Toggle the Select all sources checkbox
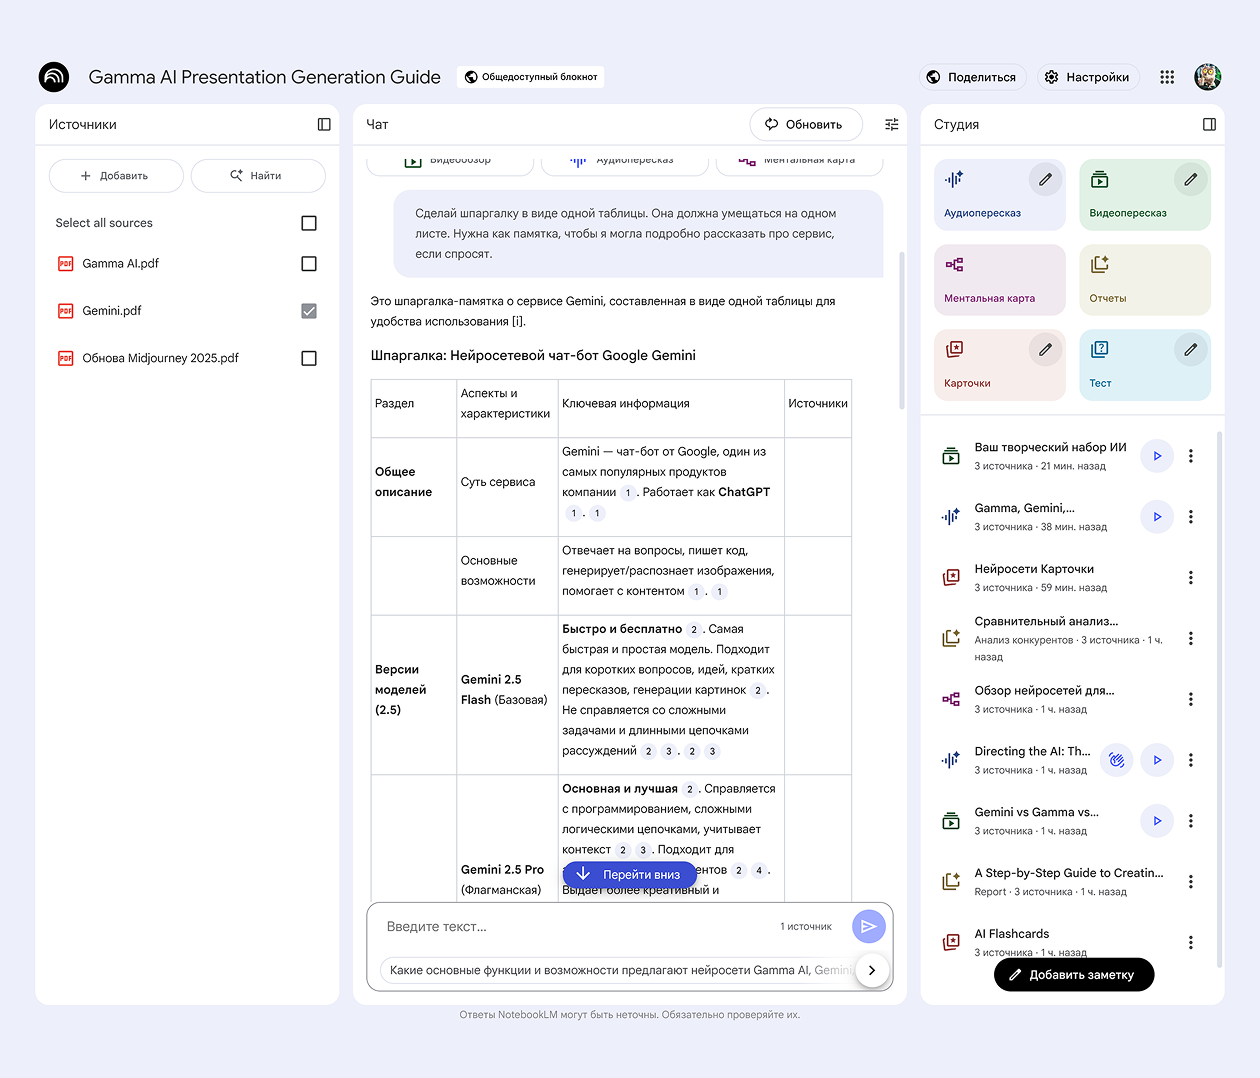The image size is (1260, 1078). click(309, 223)
